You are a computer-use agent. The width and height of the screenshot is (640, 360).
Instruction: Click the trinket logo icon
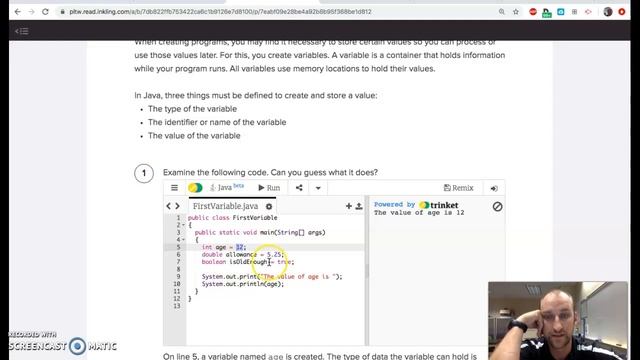(x=195, y=188)
